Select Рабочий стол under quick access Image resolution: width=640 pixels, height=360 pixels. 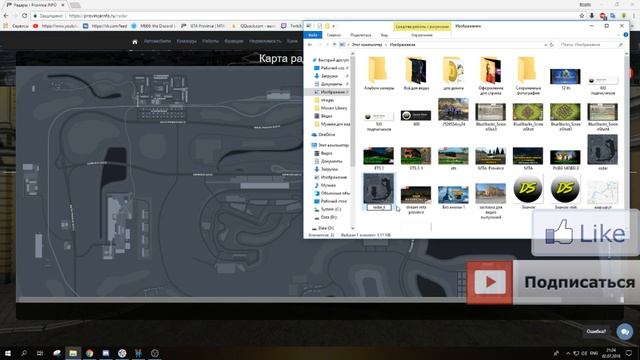pyautogui.click(x=331, y=68)
